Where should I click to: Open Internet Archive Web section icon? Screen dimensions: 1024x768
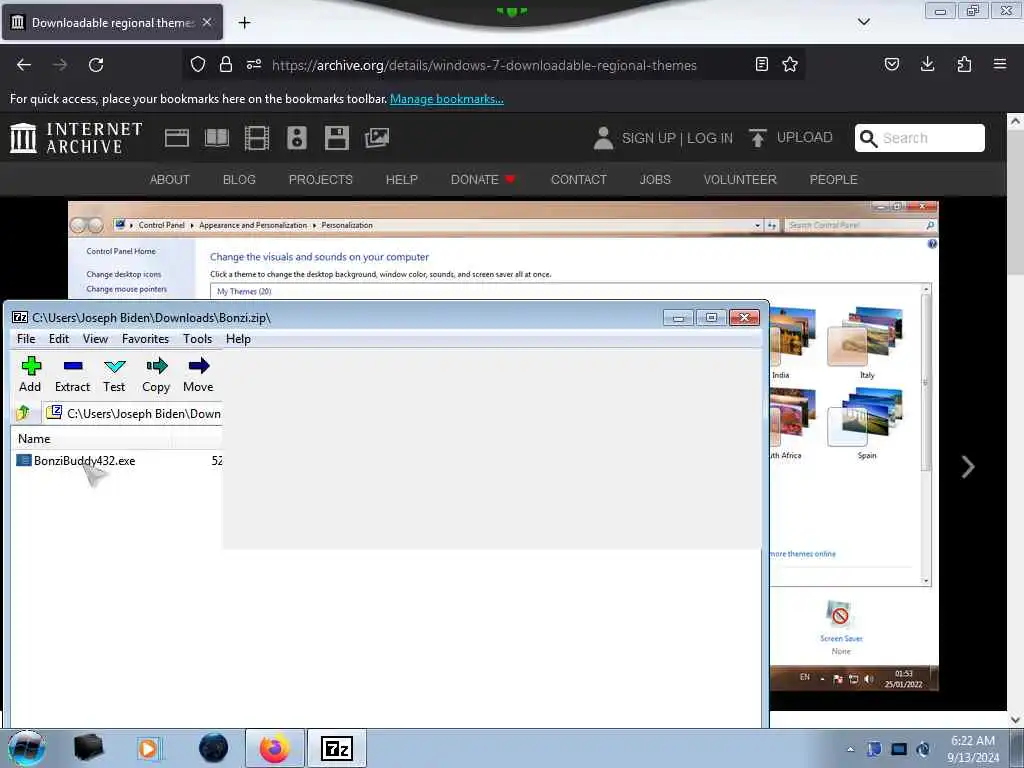[176, 138]
